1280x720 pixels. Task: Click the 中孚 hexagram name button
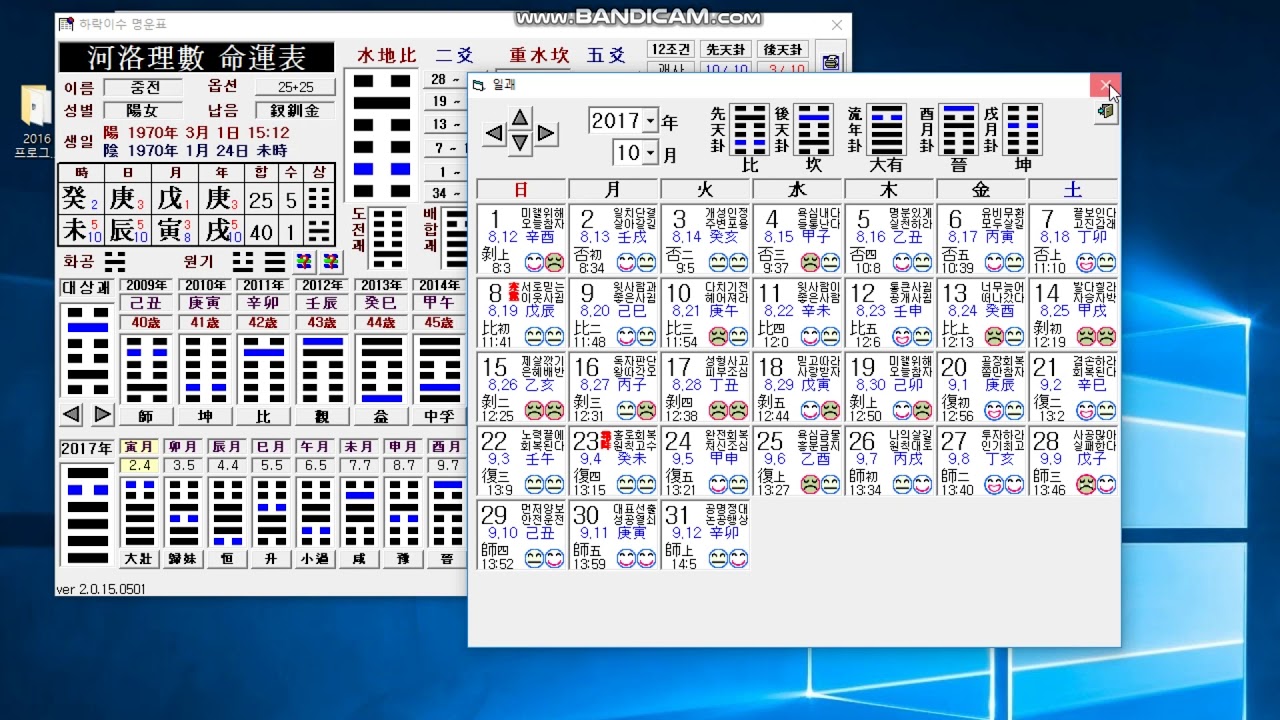(439, 415)
